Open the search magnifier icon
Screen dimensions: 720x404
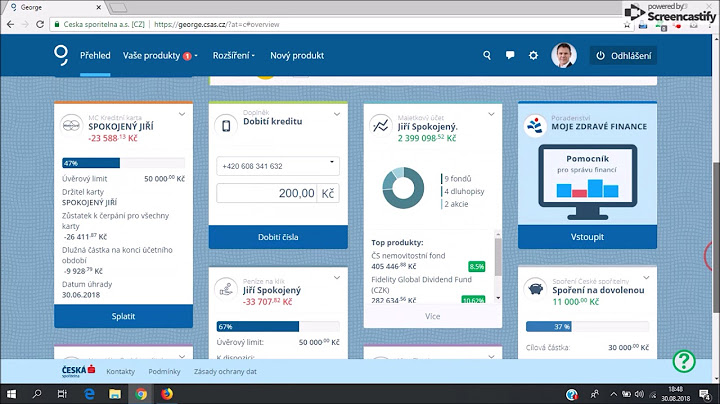[487, 55]
